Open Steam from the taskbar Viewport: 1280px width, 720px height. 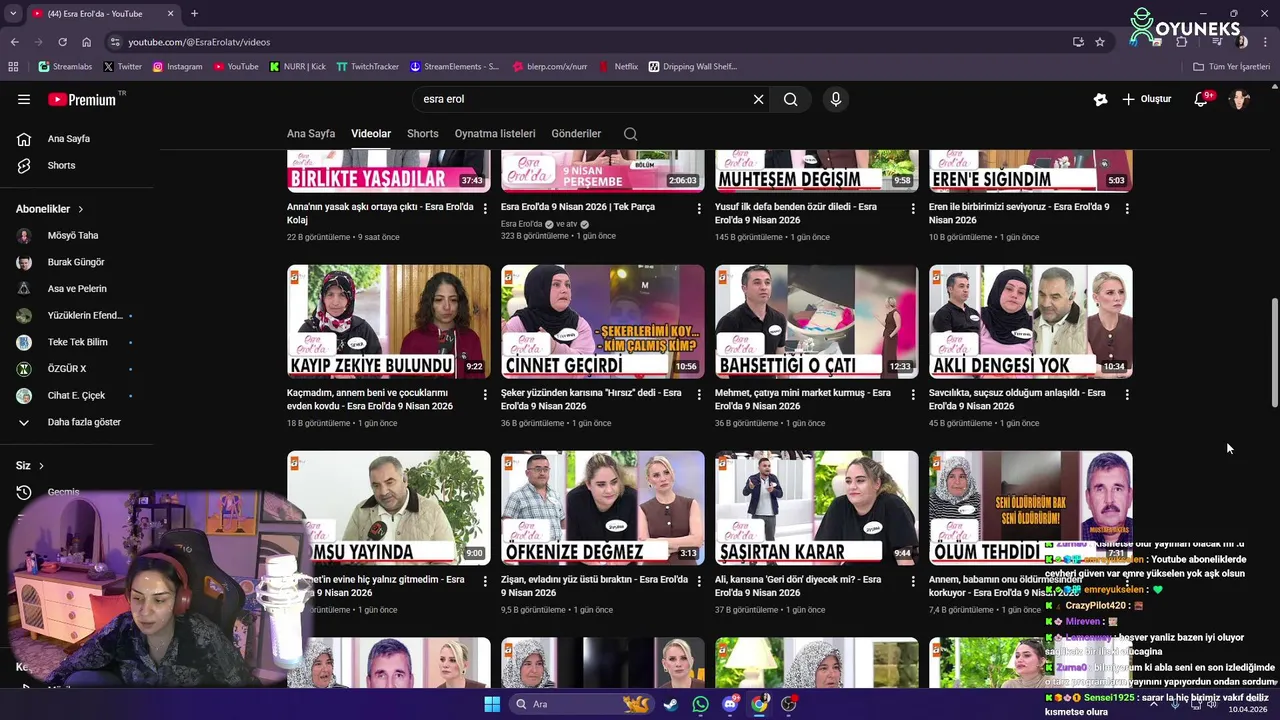tap(670, 704)
